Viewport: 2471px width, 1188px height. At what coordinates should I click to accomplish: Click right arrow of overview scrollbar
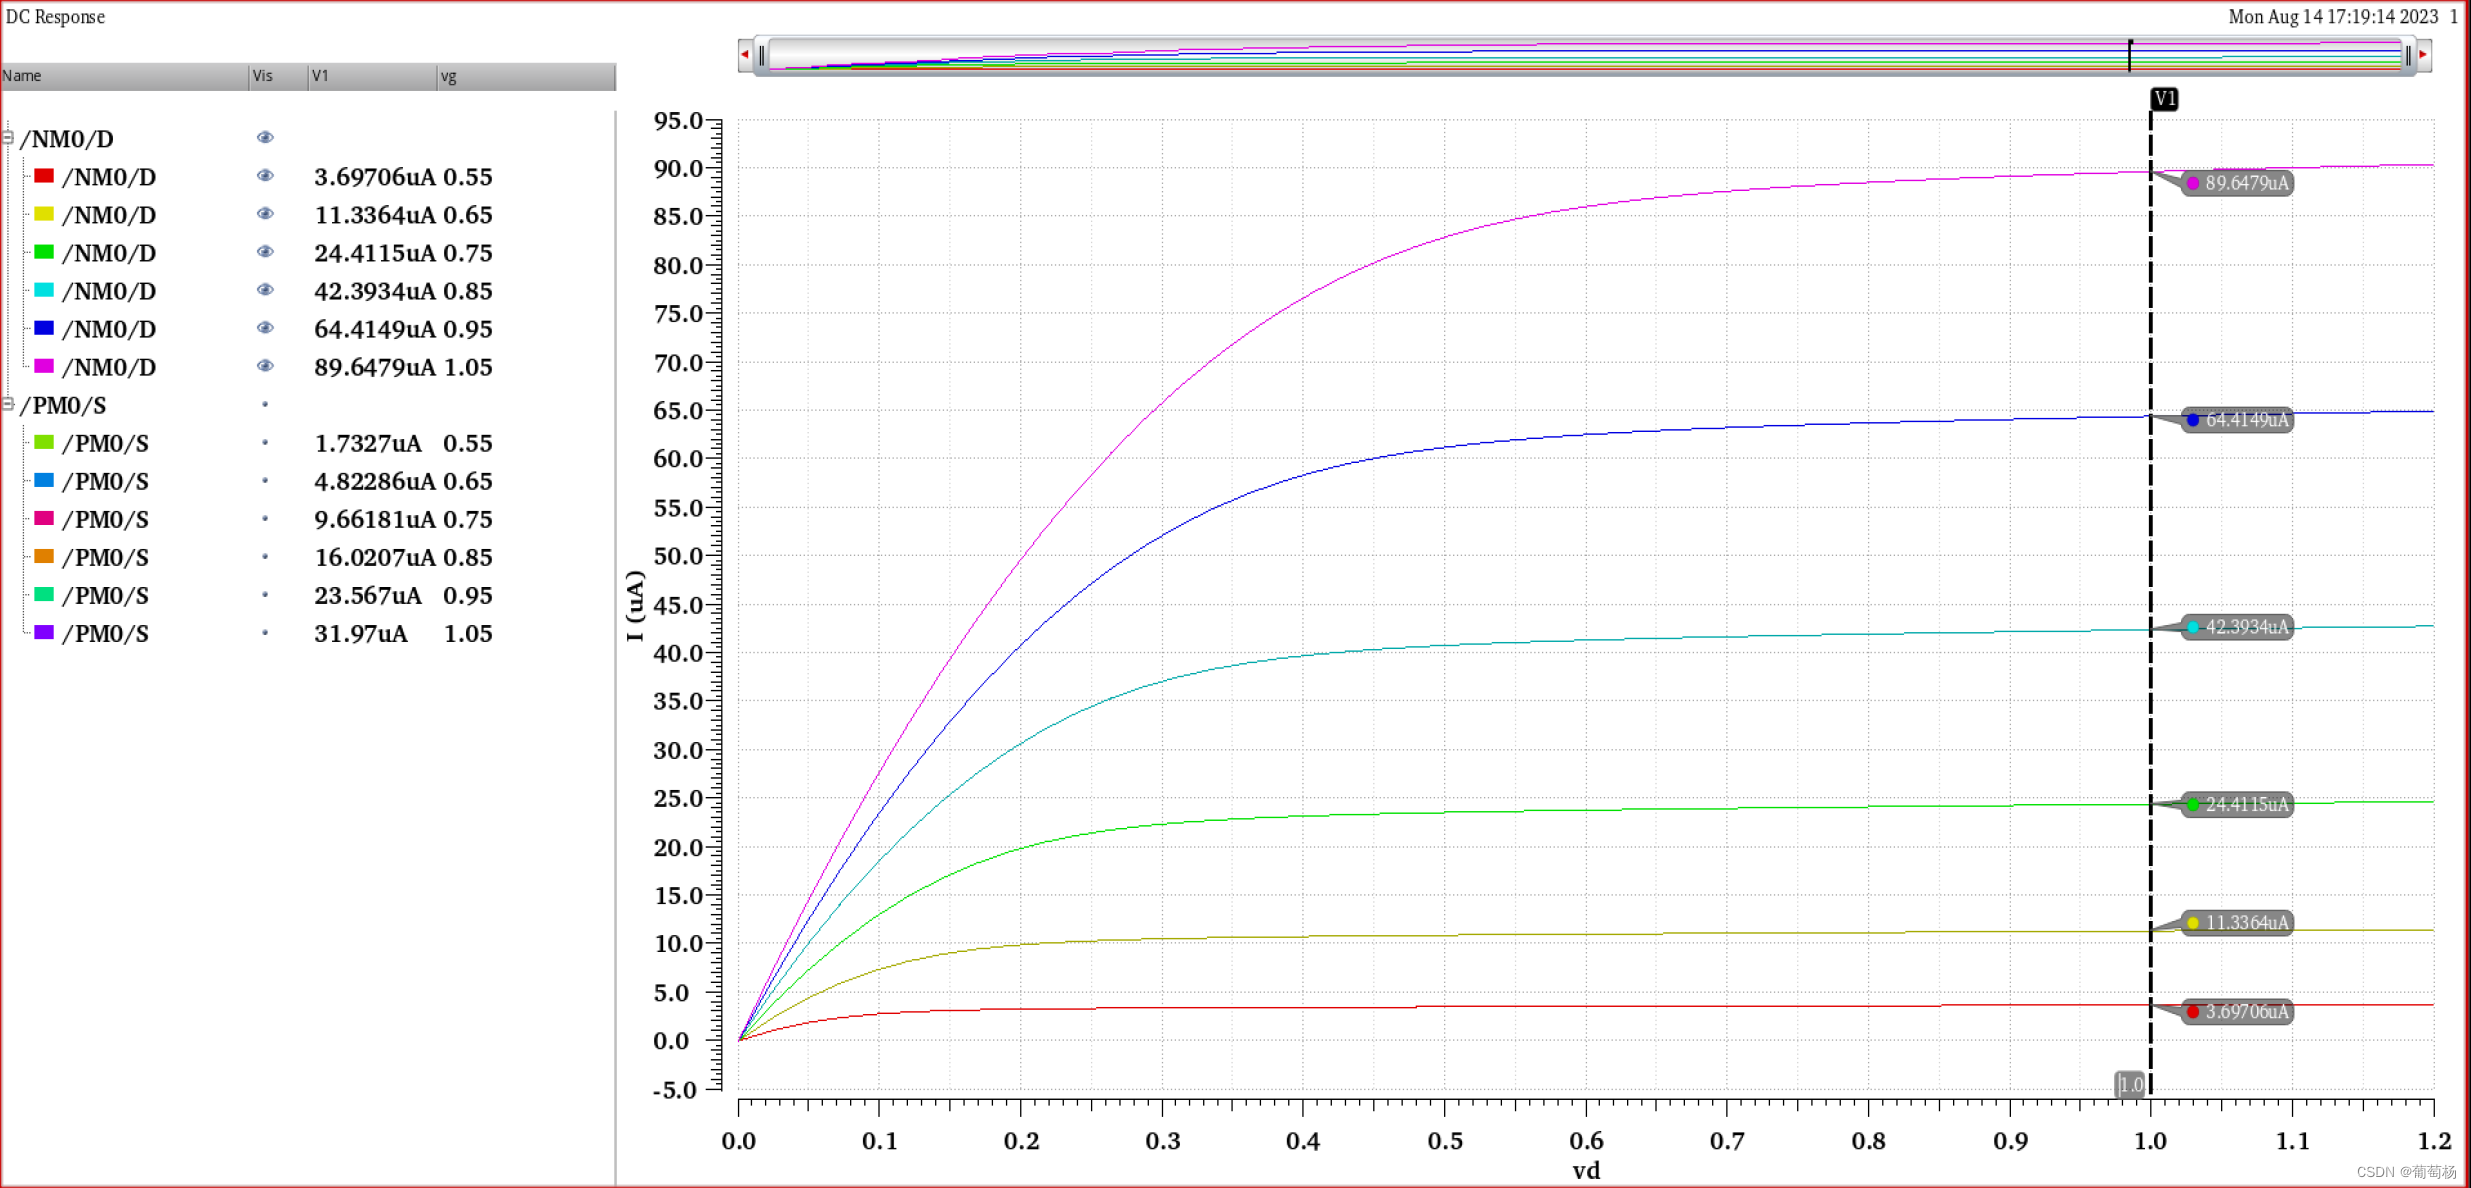tap(2424, 55)
